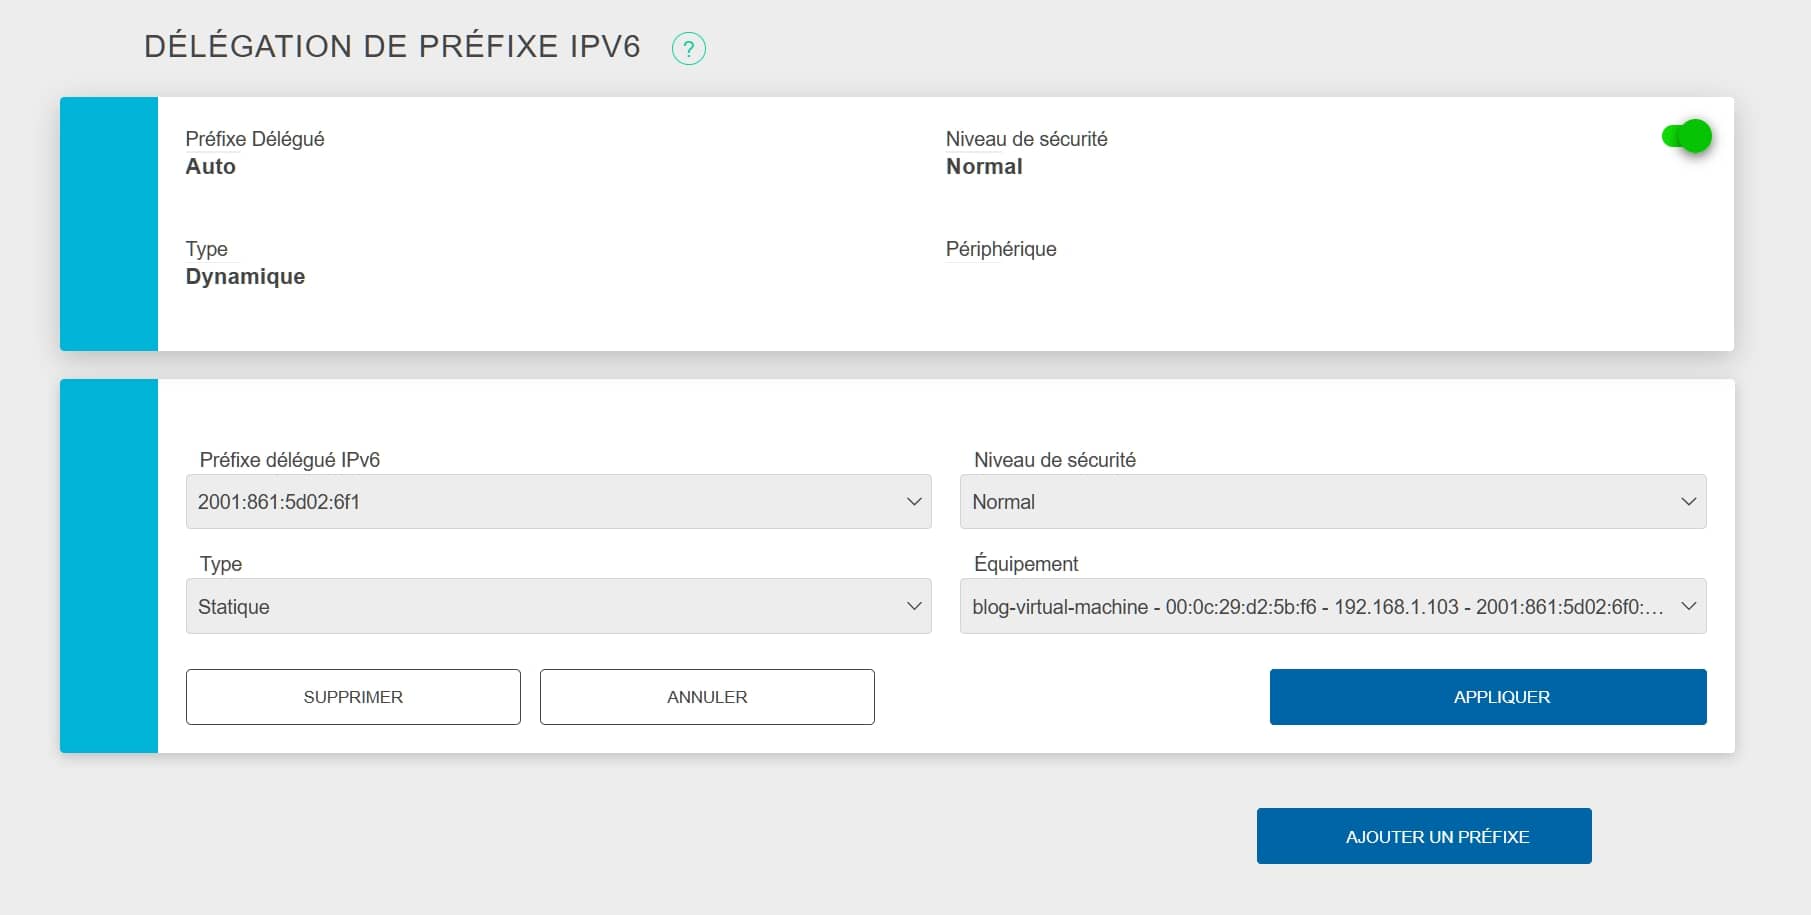Screen dimensions: 1811x915
Task: Click chevron arrow of the 2001:861:5d02:6f1 field
Action: coord(913,502)
